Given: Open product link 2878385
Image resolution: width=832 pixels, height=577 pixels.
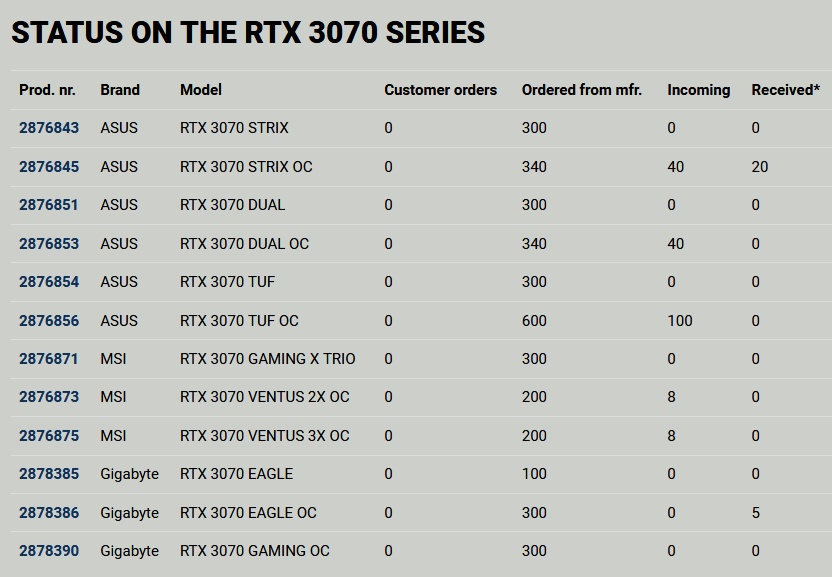Looking at the screenshot, I should coord(49,474).
